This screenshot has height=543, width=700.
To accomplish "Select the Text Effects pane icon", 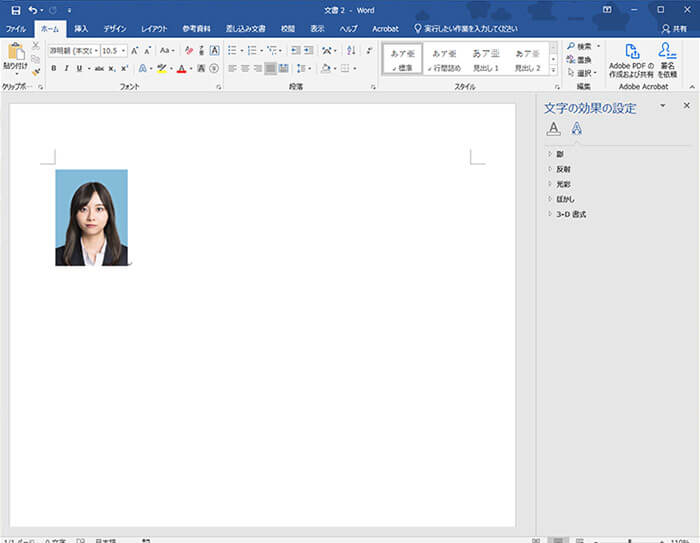I will 576,129.
